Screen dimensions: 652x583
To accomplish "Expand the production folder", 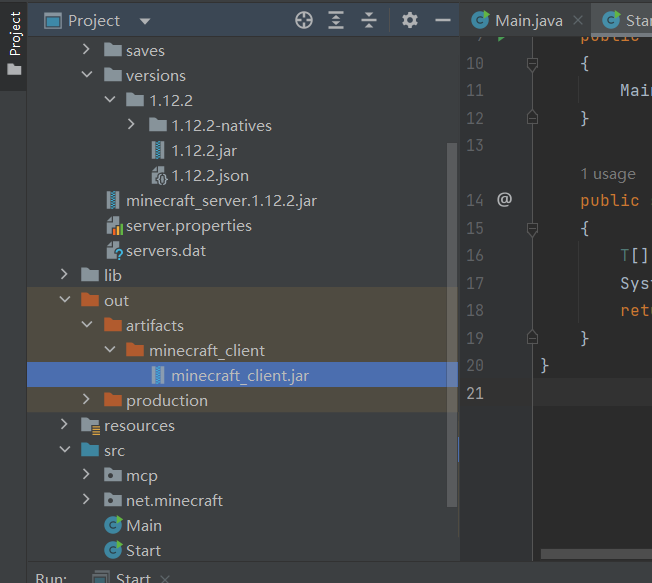I will coord(86,400).
